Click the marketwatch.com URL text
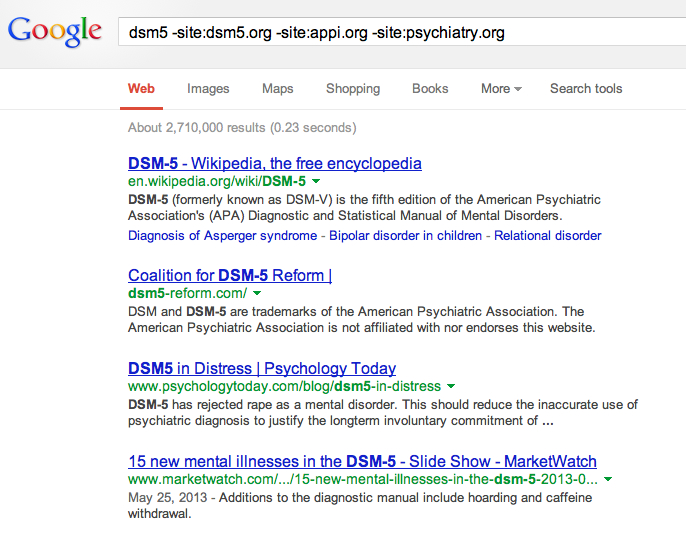 tap(363, 479)
